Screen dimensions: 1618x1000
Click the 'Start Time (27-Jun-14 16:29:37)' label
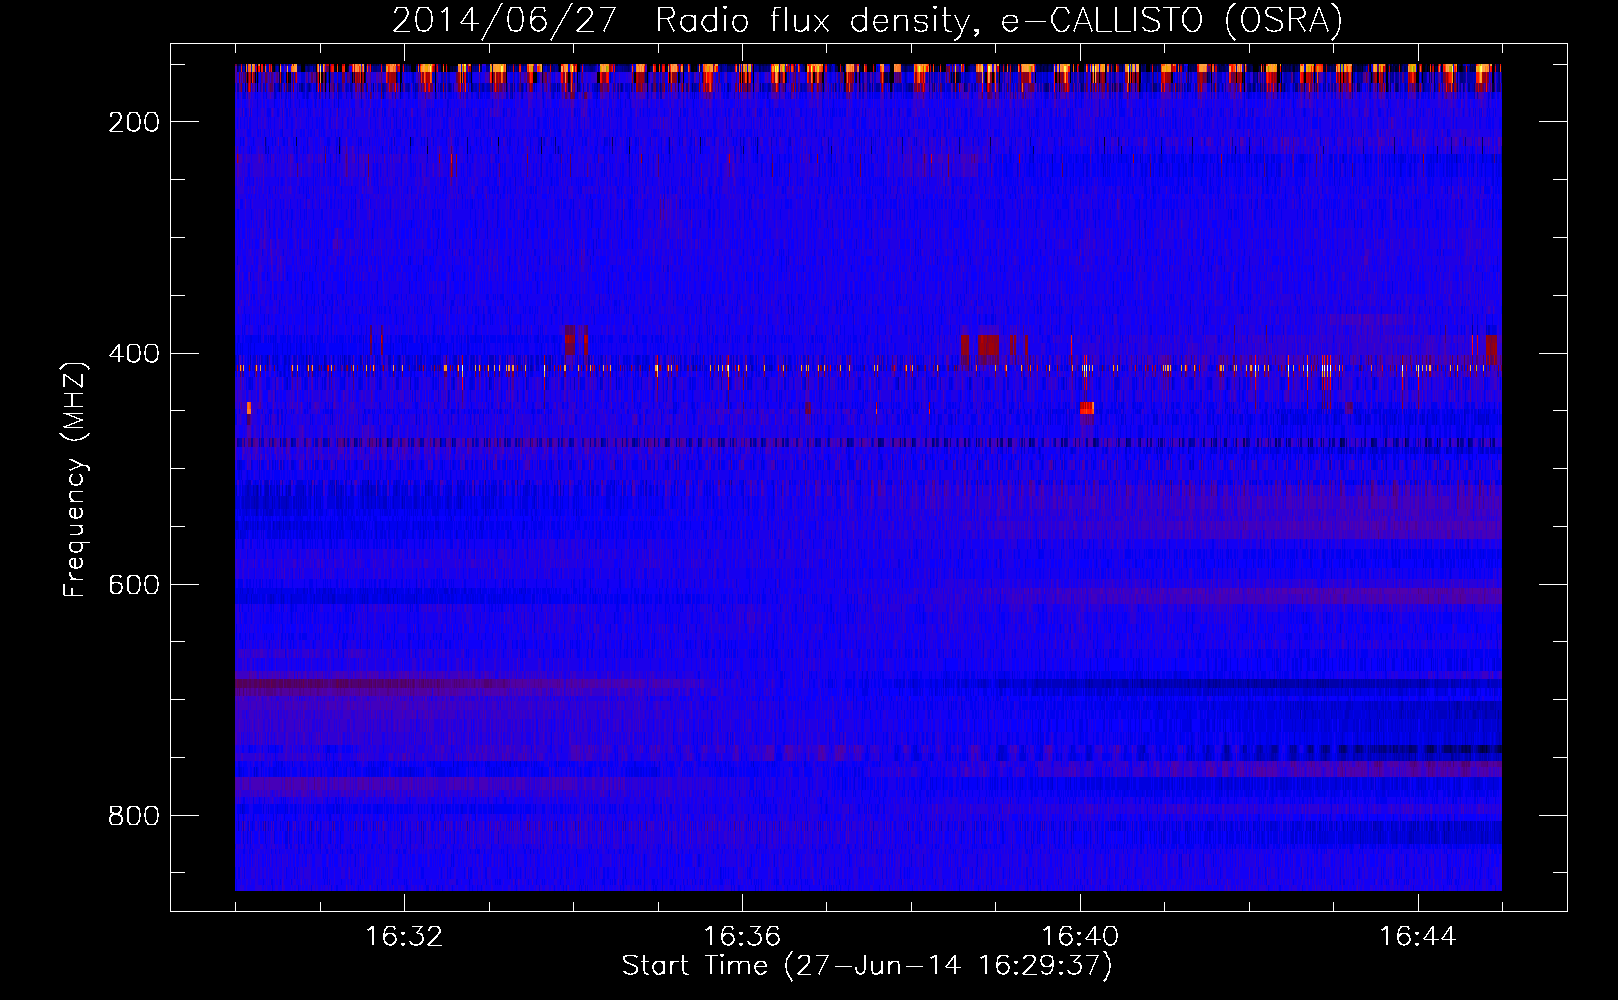pos(867,966)
